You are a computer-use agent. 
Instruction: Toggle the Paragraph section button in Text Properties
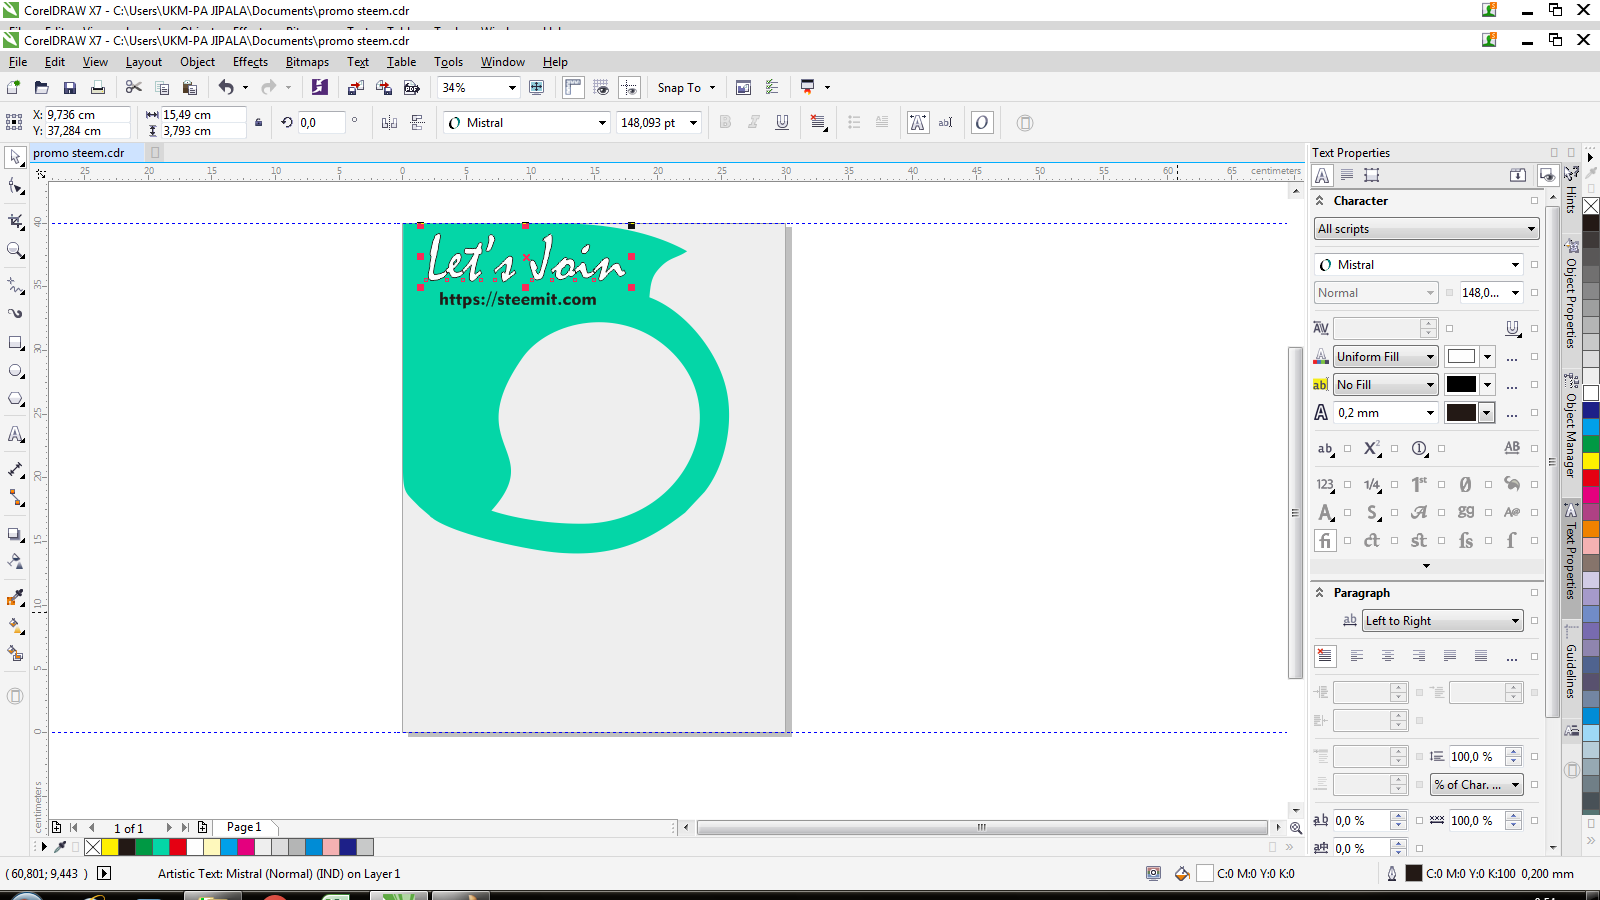point(1346,175)
